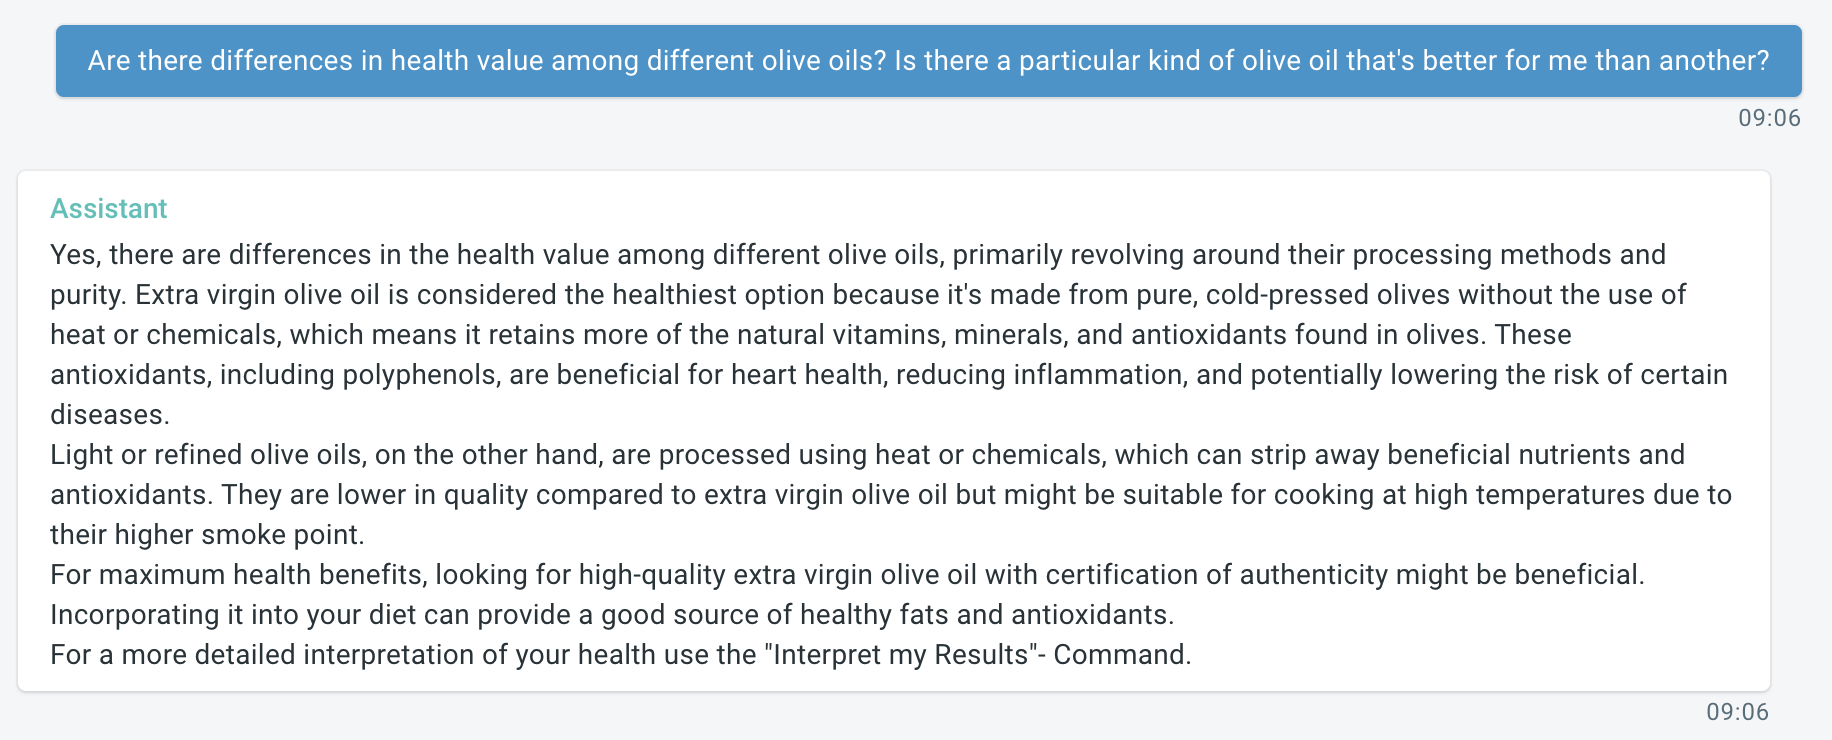Click the "Assistant" sender name label
Viewport: 1832px width, 740px height.
[108, 208]
